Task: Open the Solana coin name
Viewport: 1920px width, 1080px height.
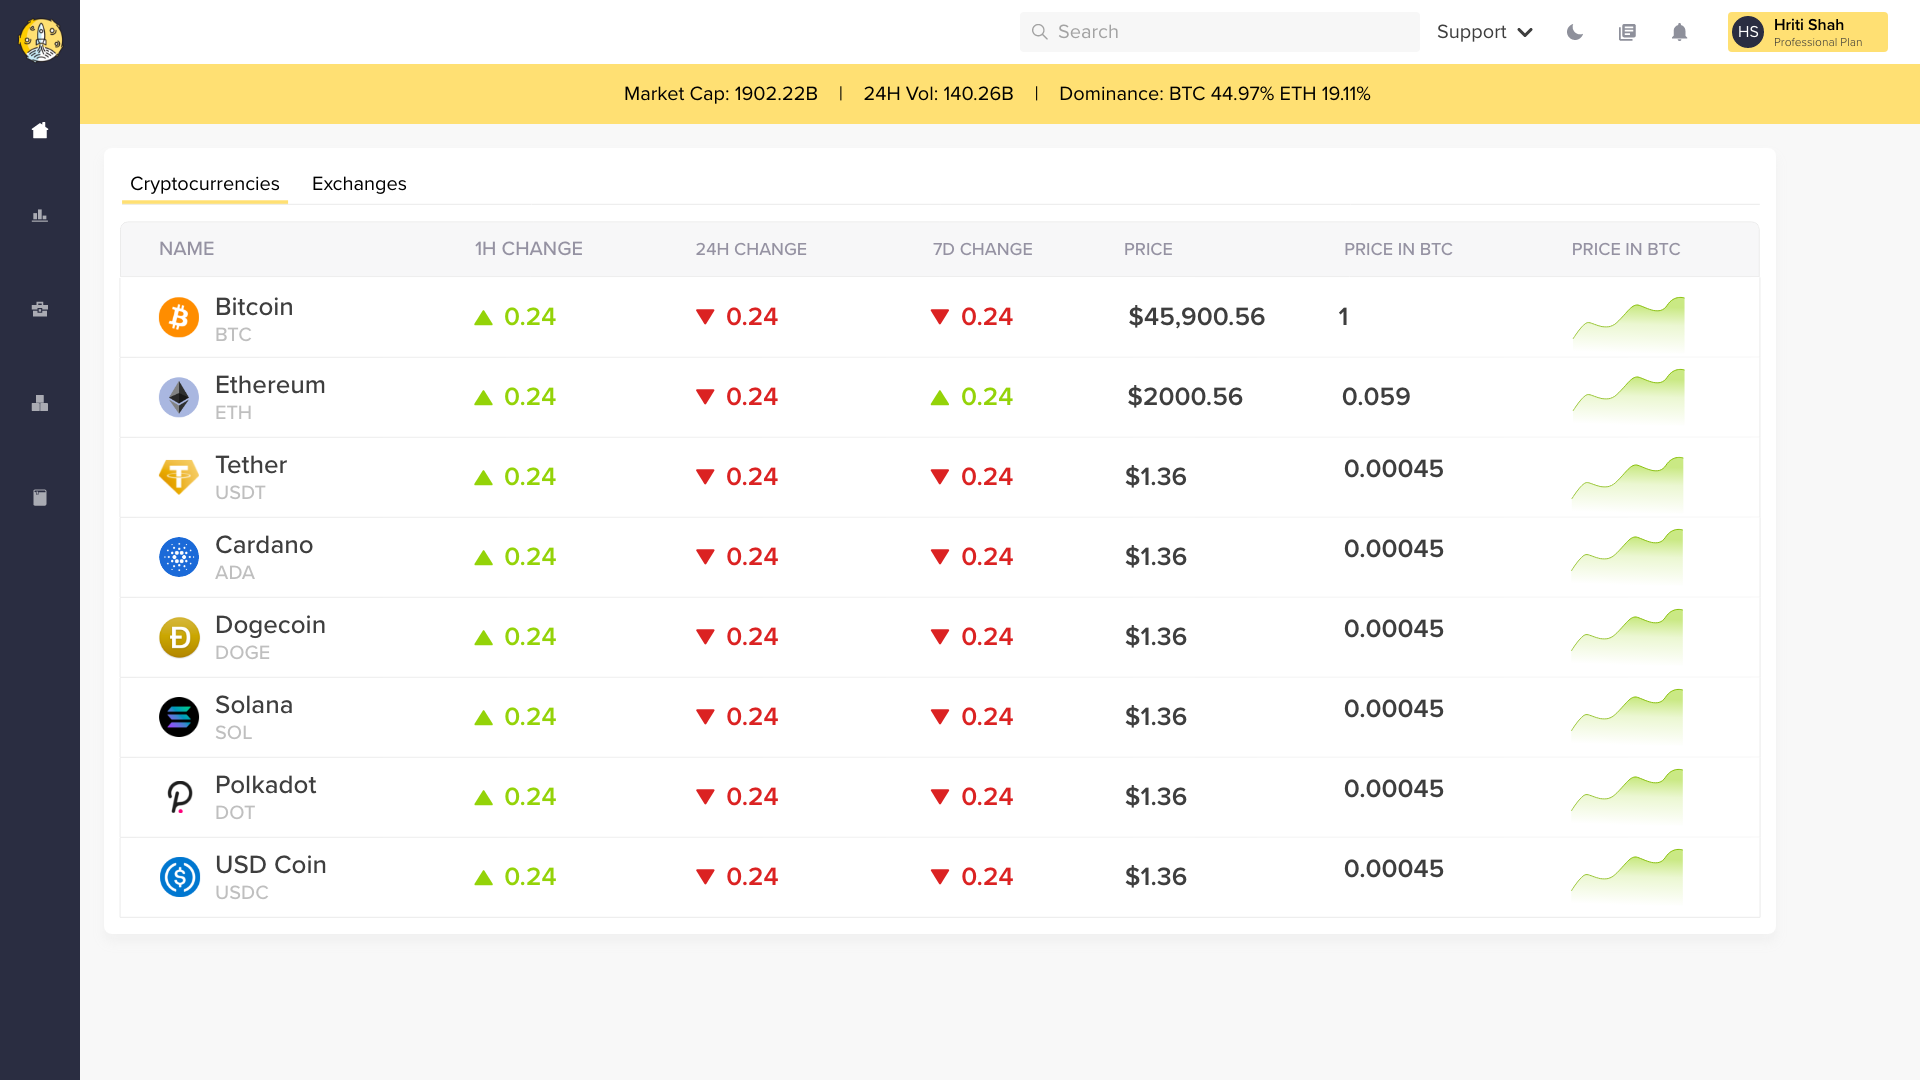Action: click(254, 705)
